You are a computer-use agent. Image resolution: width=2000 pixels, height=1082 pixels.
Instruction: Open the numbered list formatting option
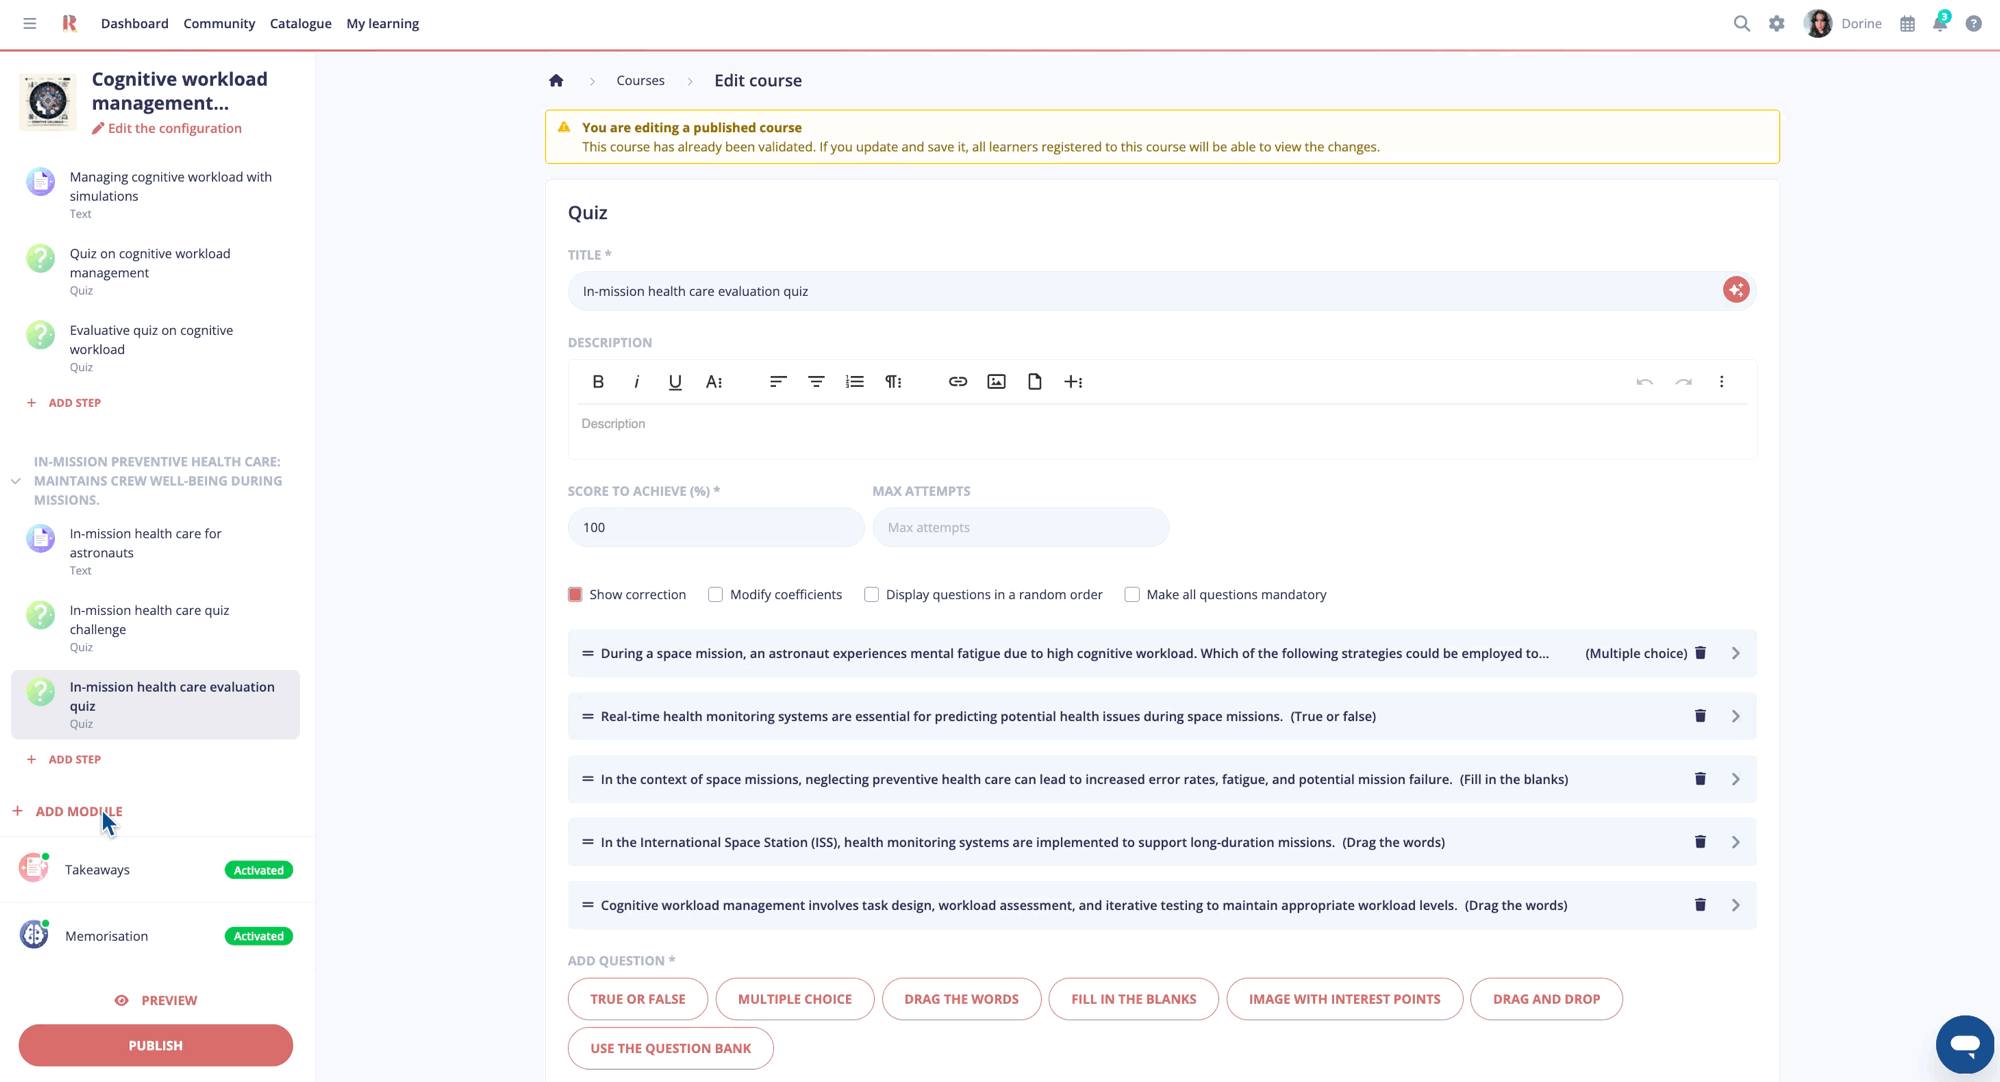pos(854,381)
